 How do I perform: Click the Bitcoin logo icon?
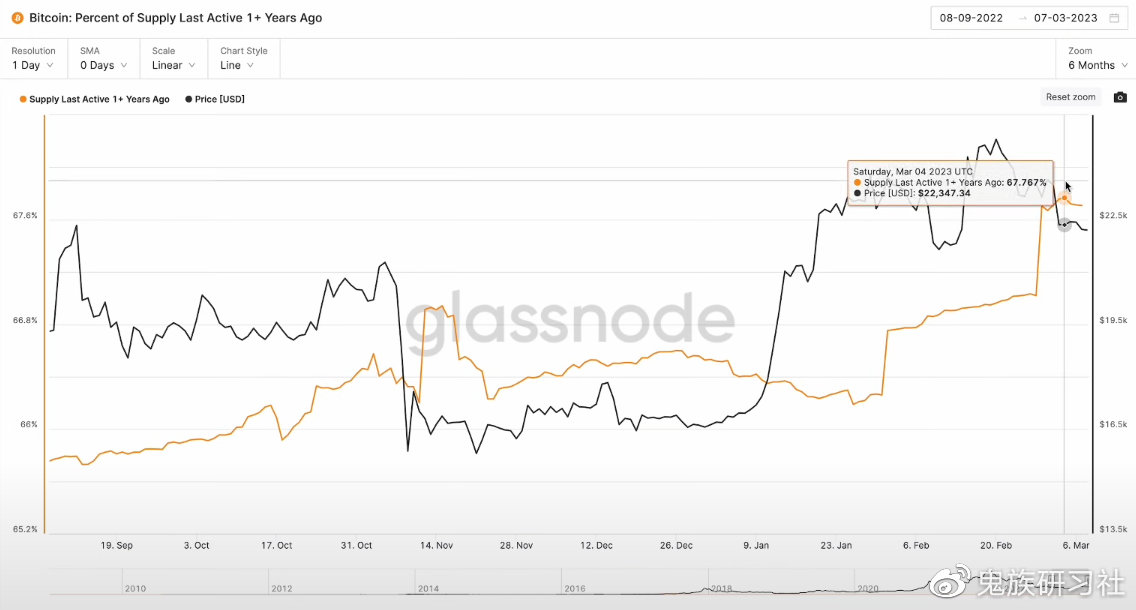click(17, 18)
